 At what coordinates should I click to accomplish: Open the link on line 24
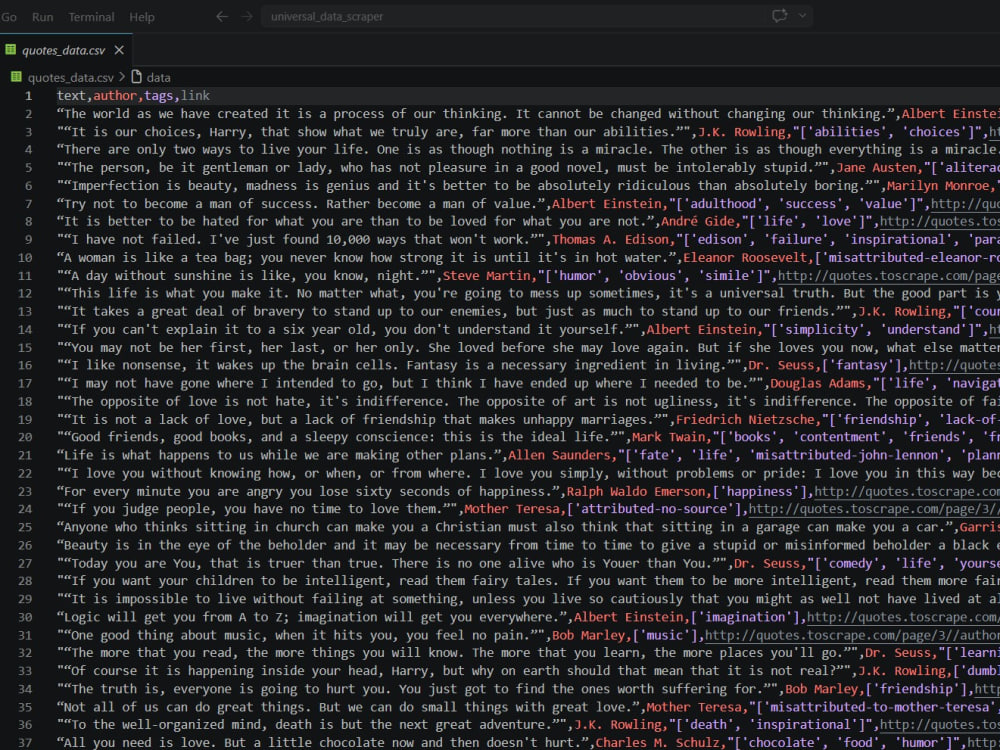(x=874, y=510)
